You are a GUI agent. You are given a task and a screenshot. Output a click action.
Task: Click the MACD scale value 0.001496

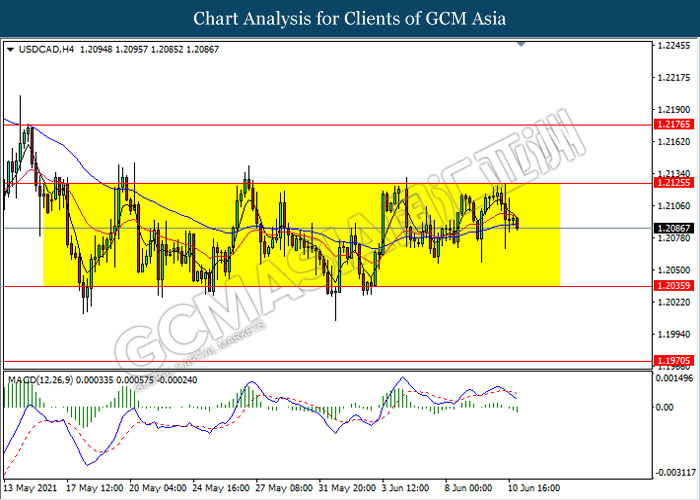pos(675,378)
